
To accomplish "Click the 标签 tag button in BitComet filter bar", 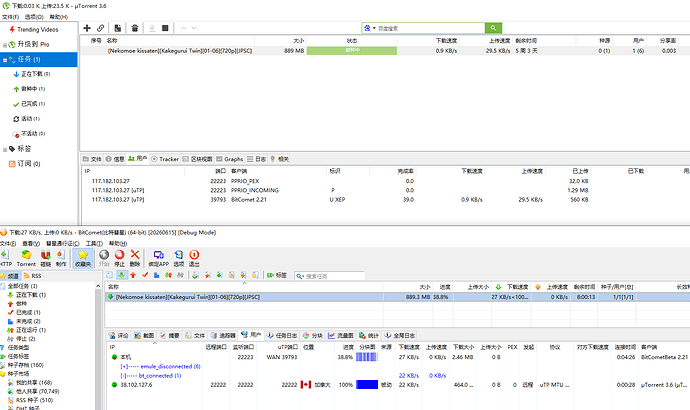I will tap(276, 275).
